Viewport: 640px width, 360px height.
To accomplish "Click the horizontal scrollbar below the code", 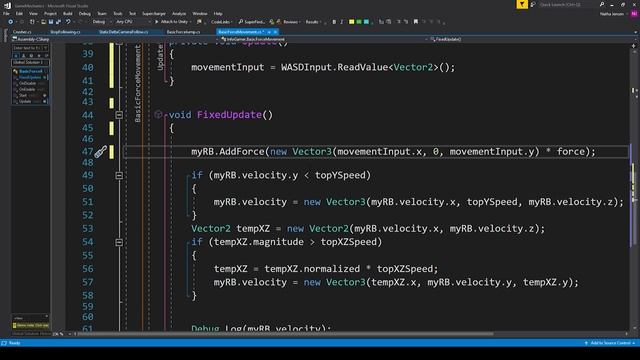I will [285, 334].
